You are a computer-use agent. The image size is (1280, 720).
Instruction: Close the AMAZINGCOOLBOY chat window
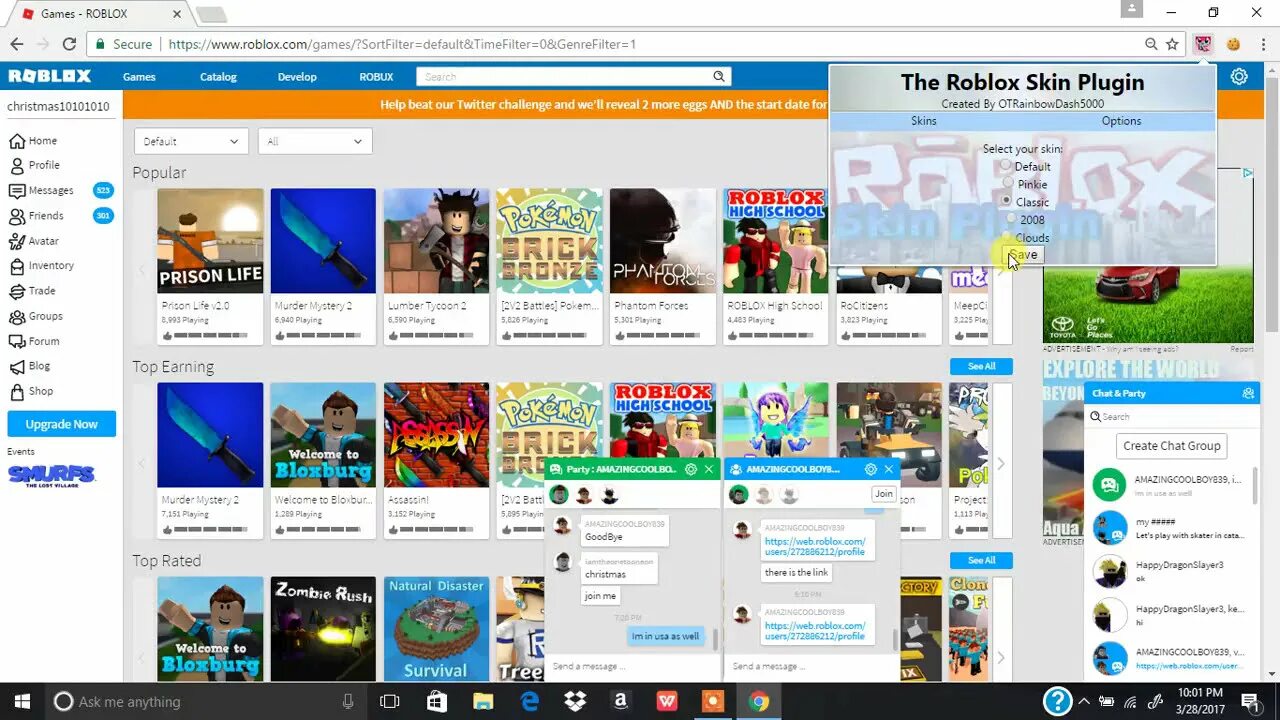click(x=888, y=469)
